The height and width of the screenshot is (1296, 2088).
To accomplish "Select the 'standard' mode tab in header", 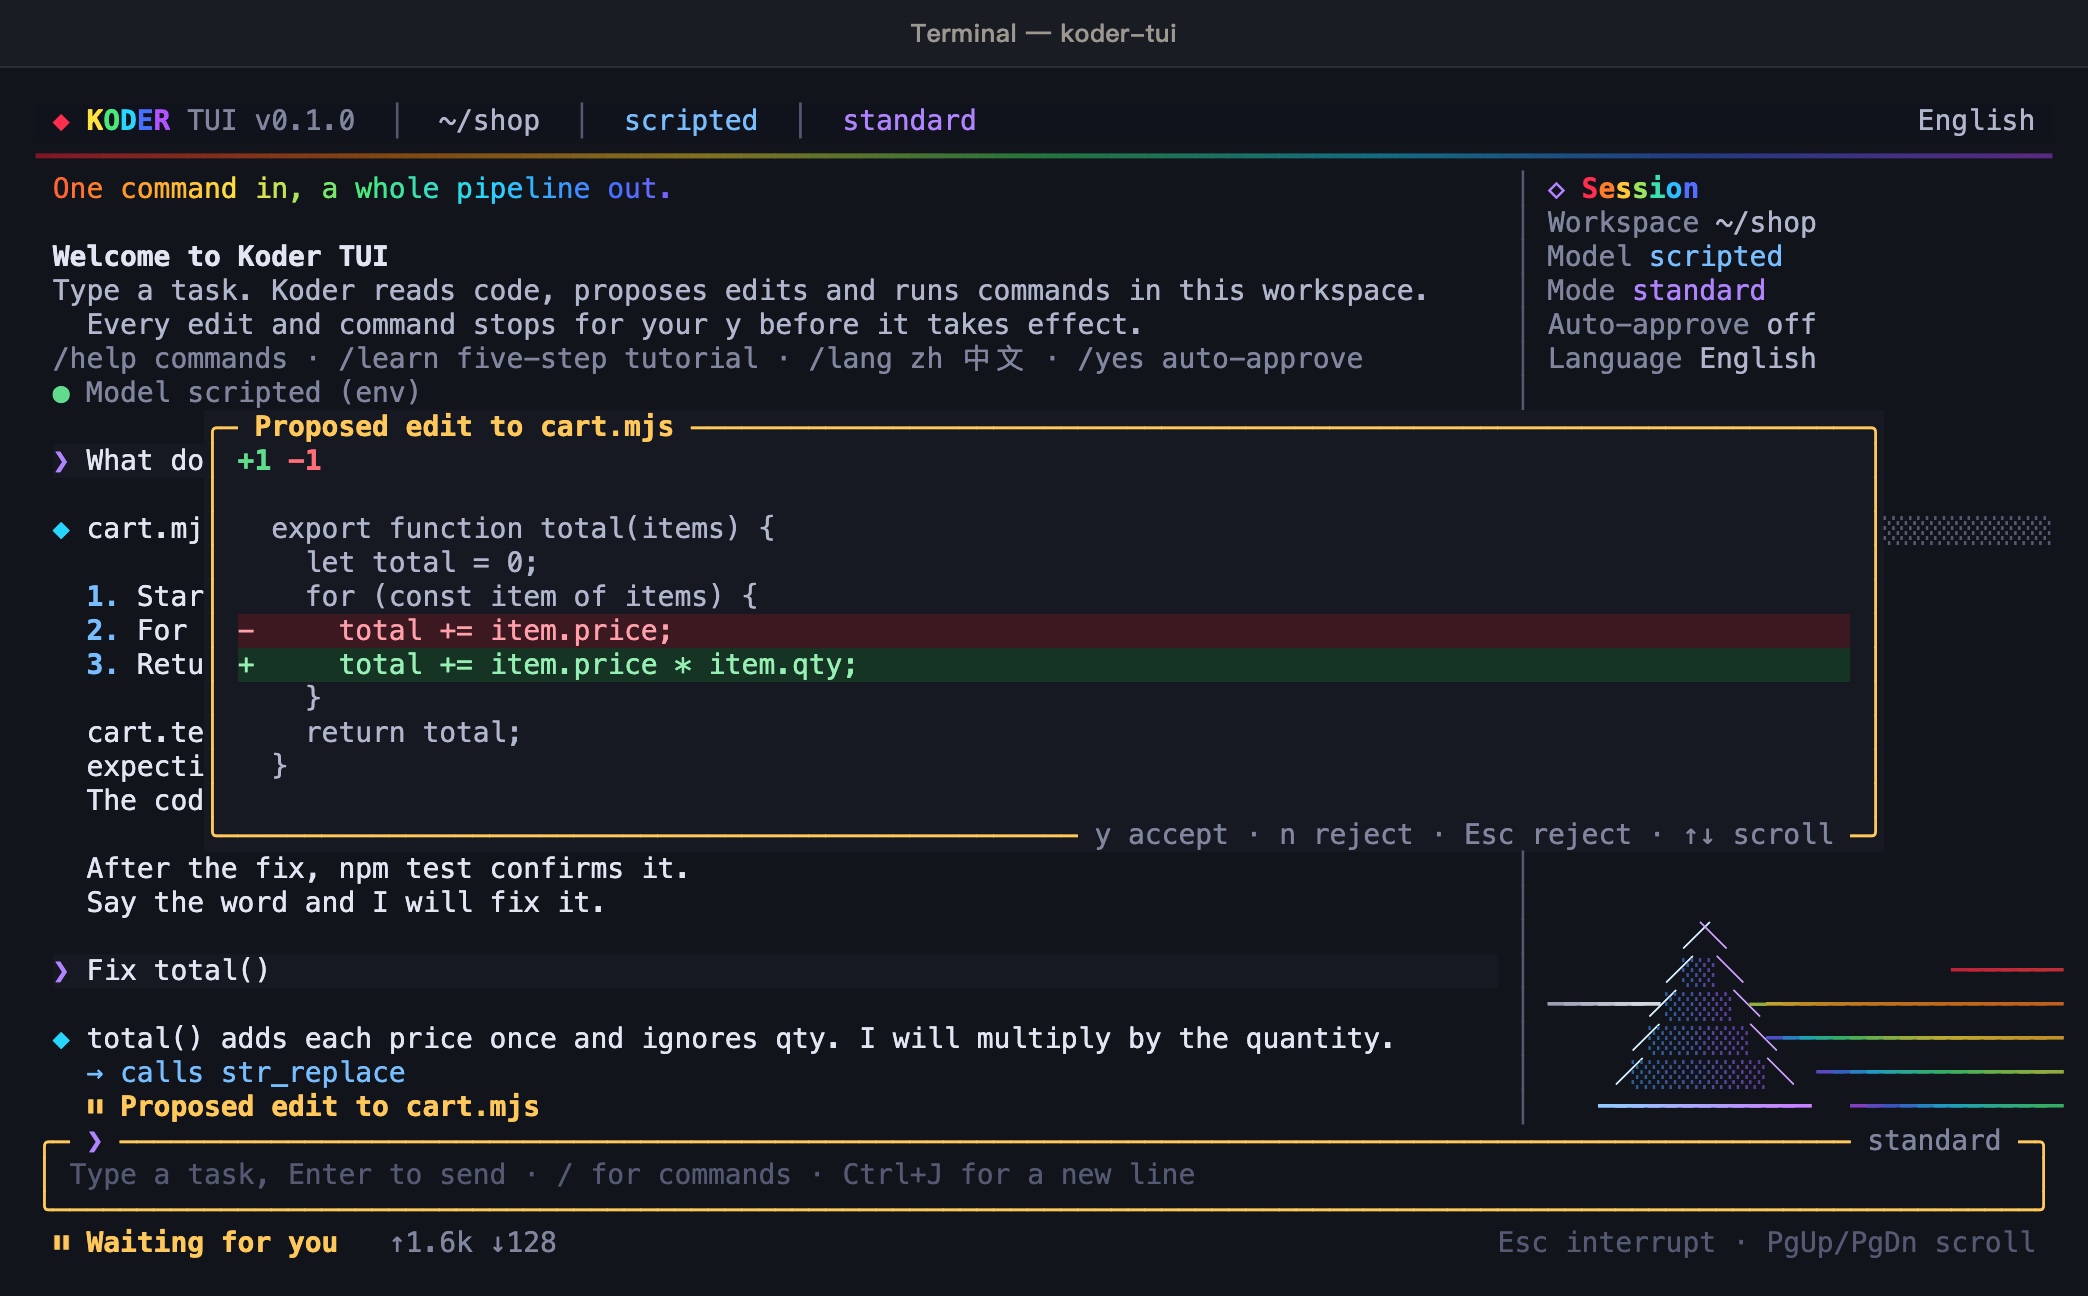I will (x=909, y=121).
